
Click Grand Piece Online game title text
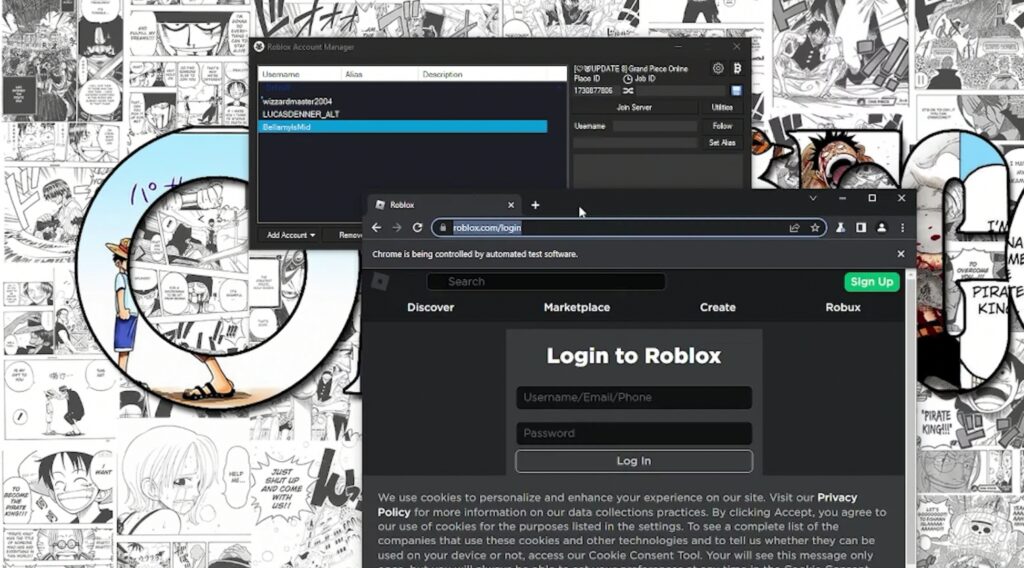pyautogui.click(x=658, y=69)
